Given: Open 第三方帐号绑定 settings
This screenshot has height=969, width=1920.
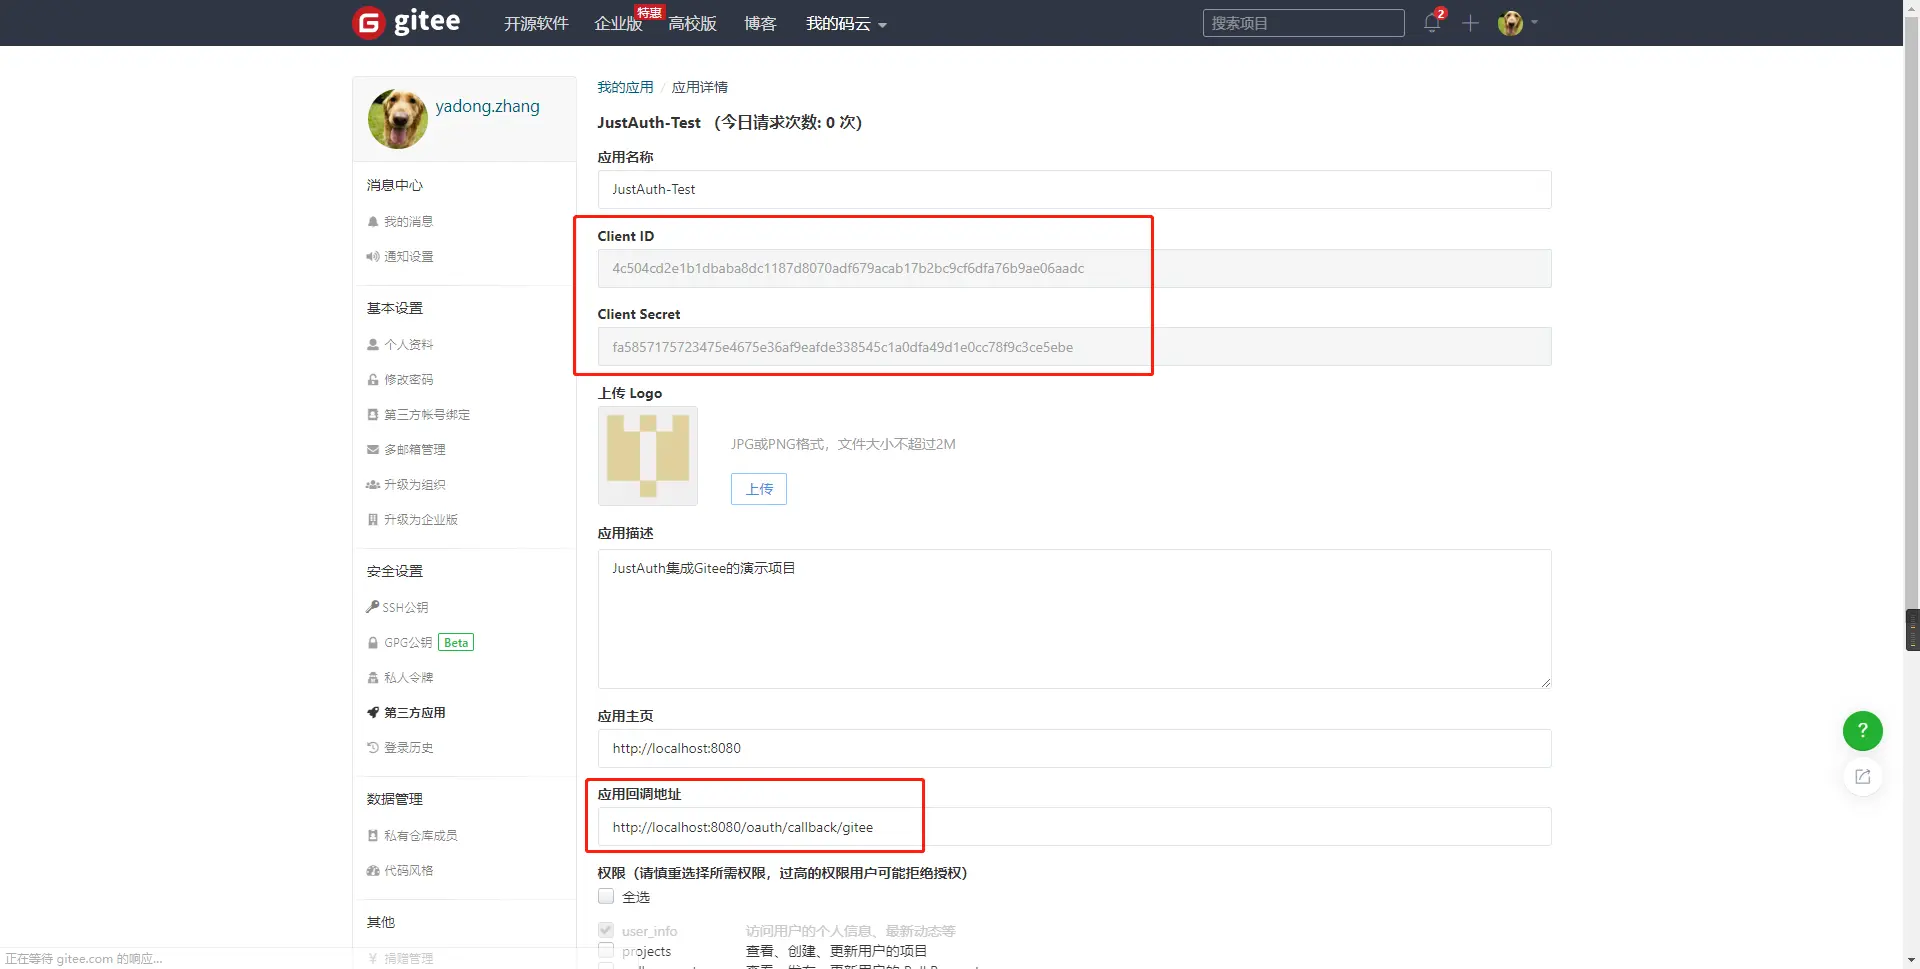Looking at the screenshot, I should coord(427,415).
